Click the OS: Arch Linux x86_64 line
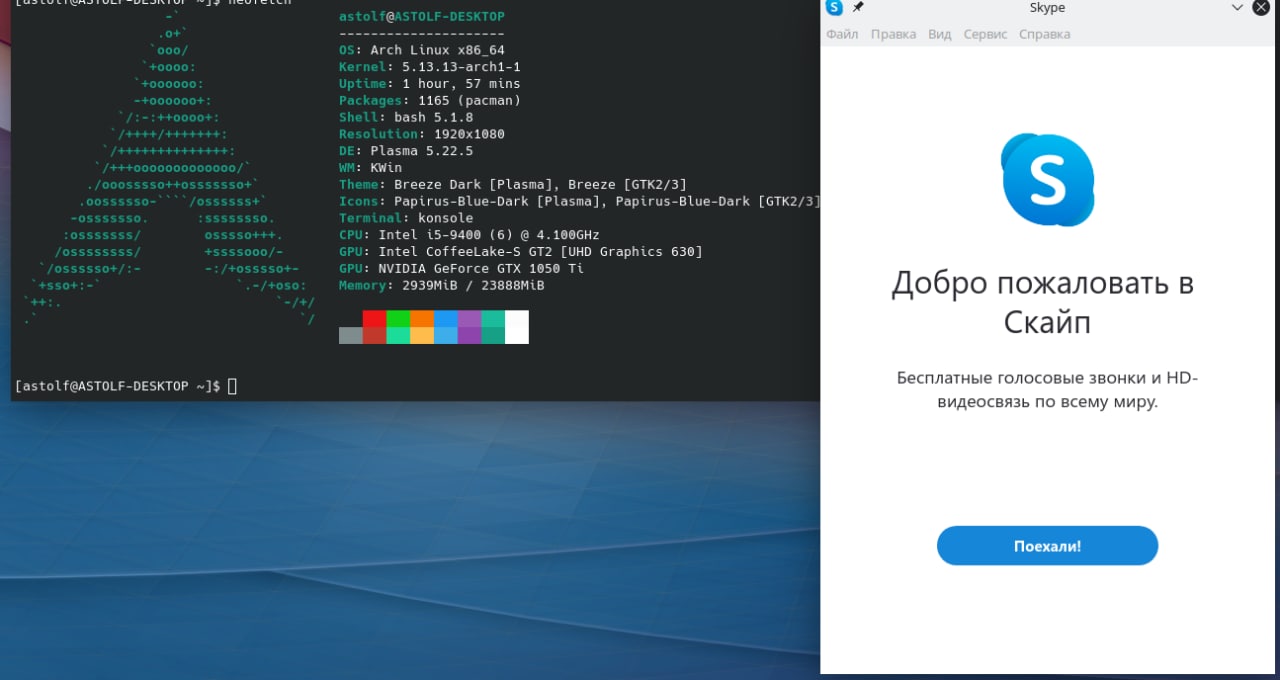The width and height of the screenshot is (1280, 680). (422, 50)
